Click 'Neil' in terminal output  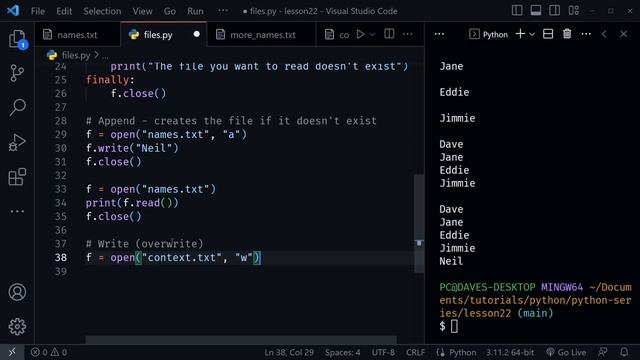pos(451,261)
